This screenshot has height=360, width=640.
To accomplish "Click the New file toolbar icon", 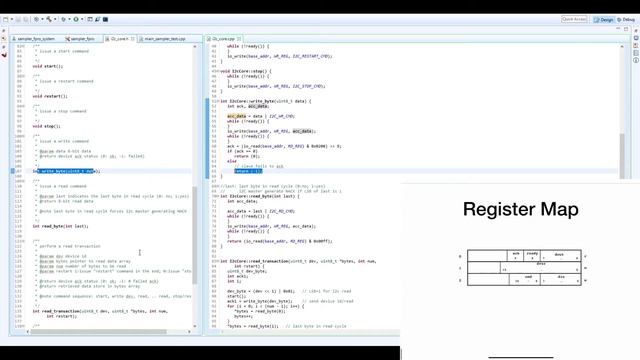I will point(5,19).
